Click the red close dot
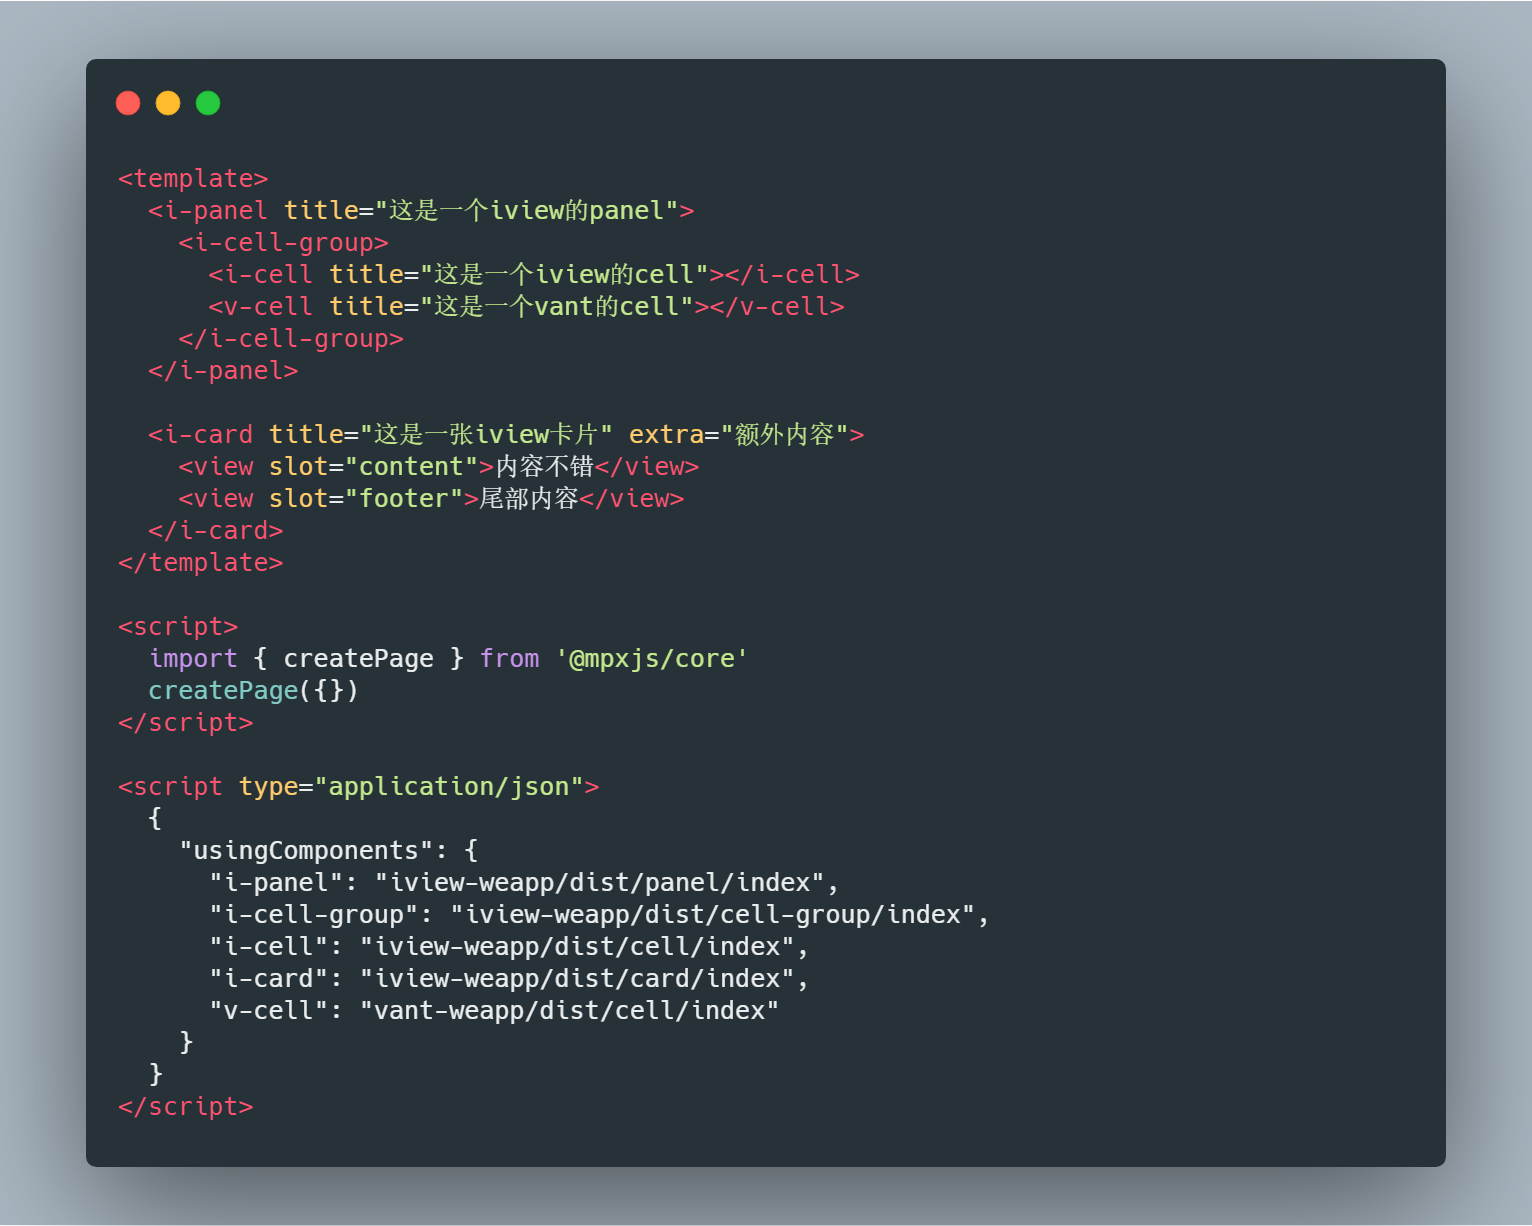The image size is (1532, 1226). 128,103
